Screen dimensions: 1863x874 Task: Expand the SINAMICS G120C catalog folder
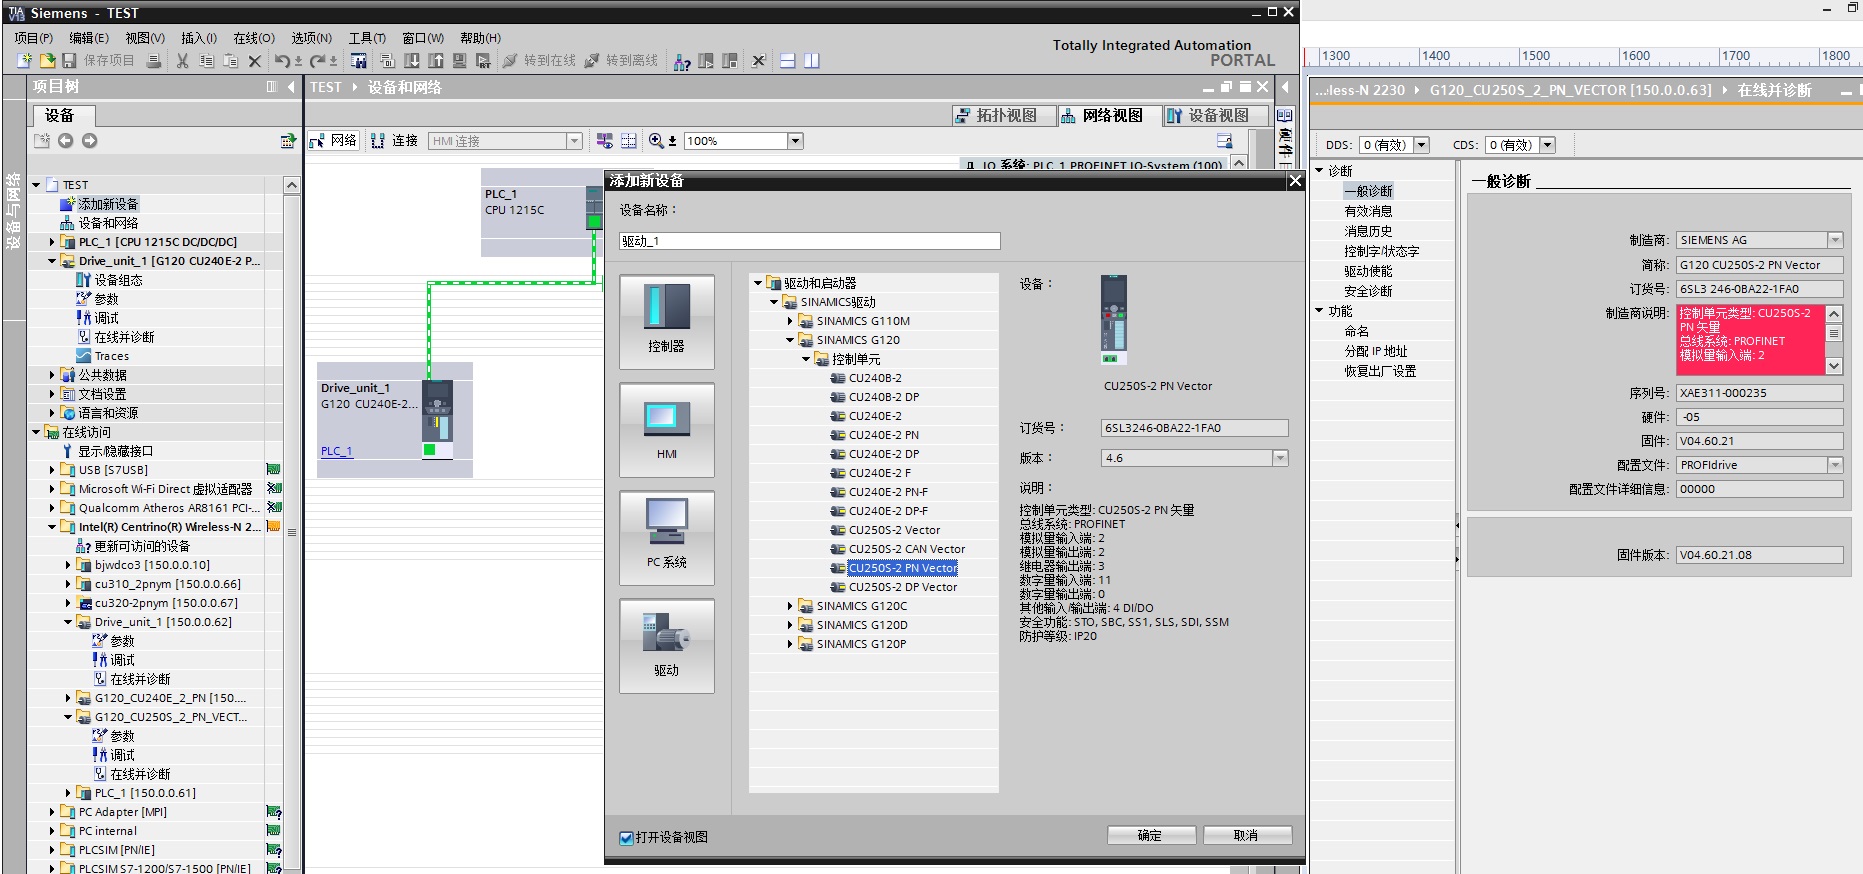coord(790,606)
